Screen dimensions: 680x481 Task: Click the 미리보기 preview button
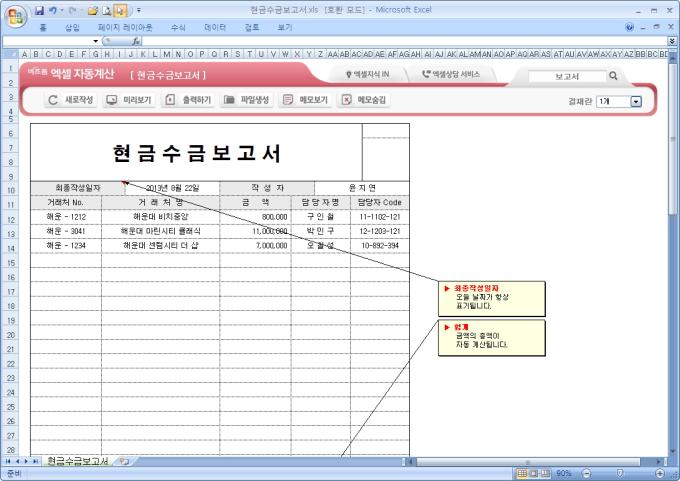coord(129,100)
